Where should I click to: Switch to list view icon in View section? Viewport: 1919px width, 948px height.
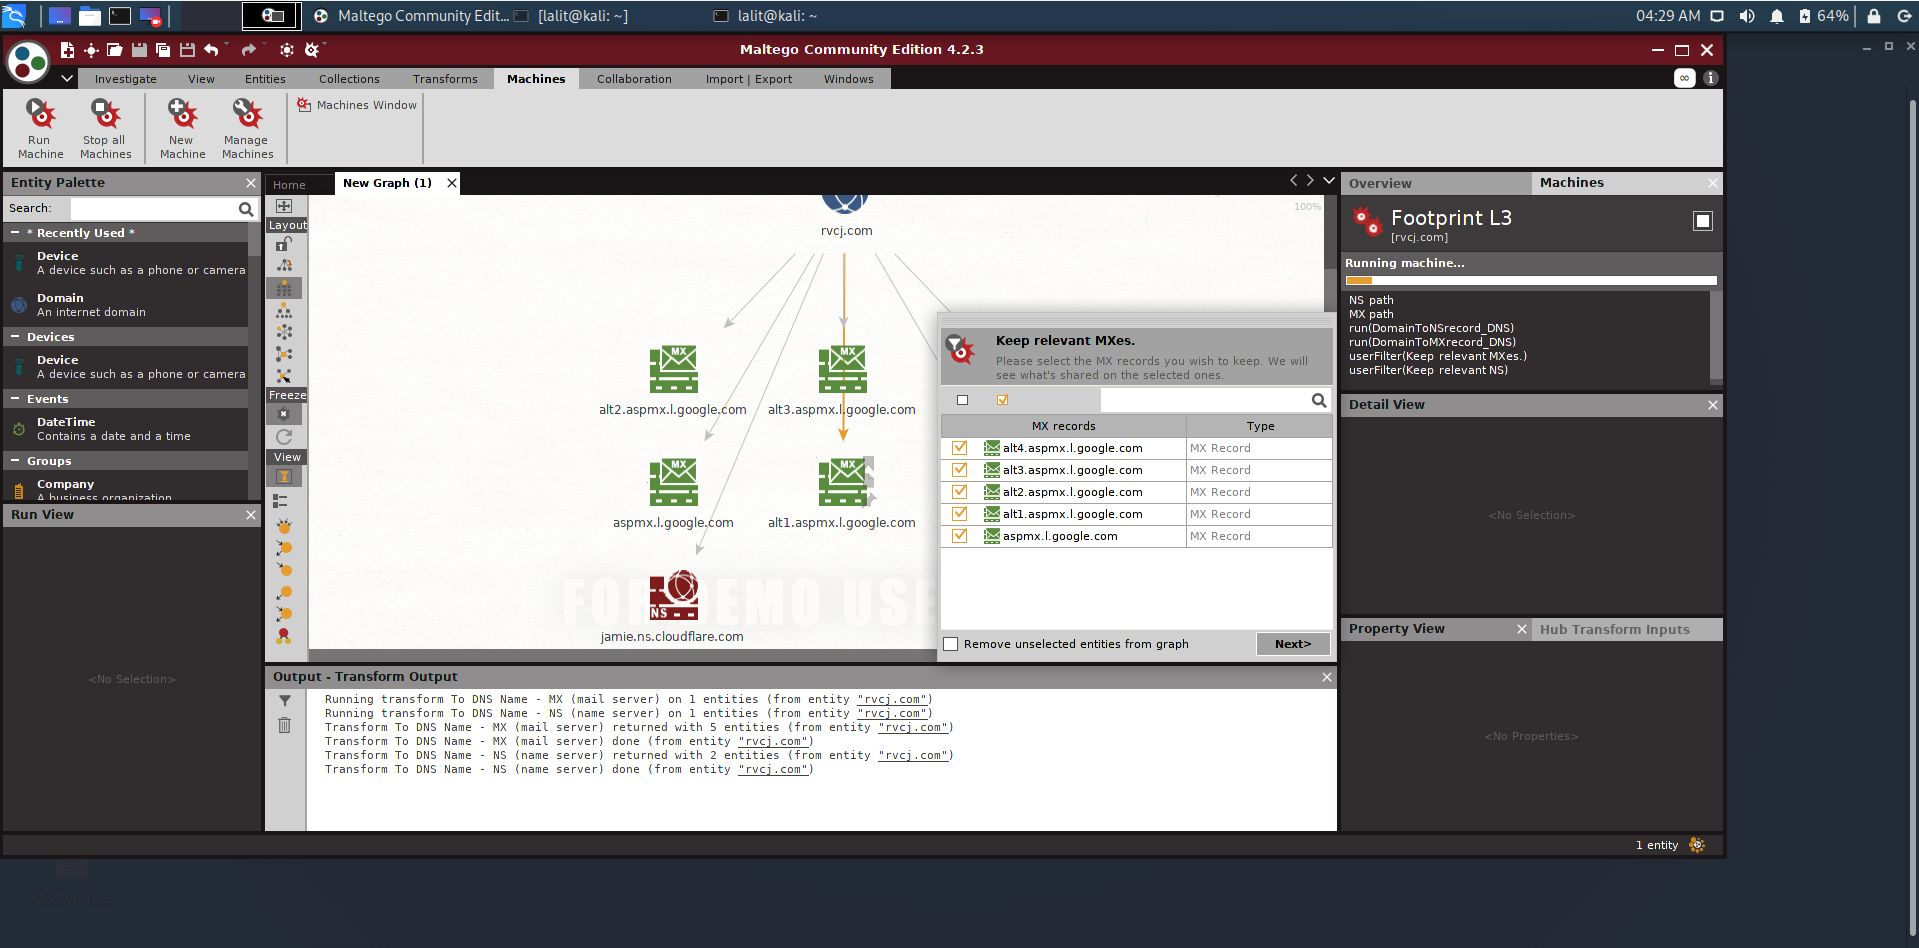point(281,500)
